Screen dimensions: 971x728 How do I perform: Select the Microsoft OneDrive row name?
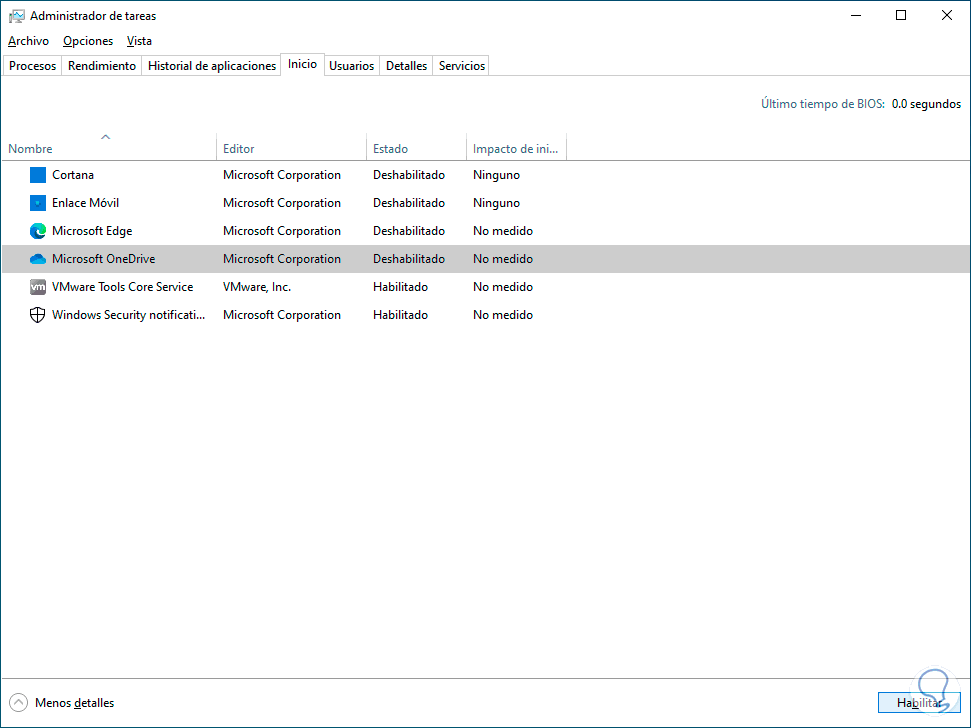103,259
